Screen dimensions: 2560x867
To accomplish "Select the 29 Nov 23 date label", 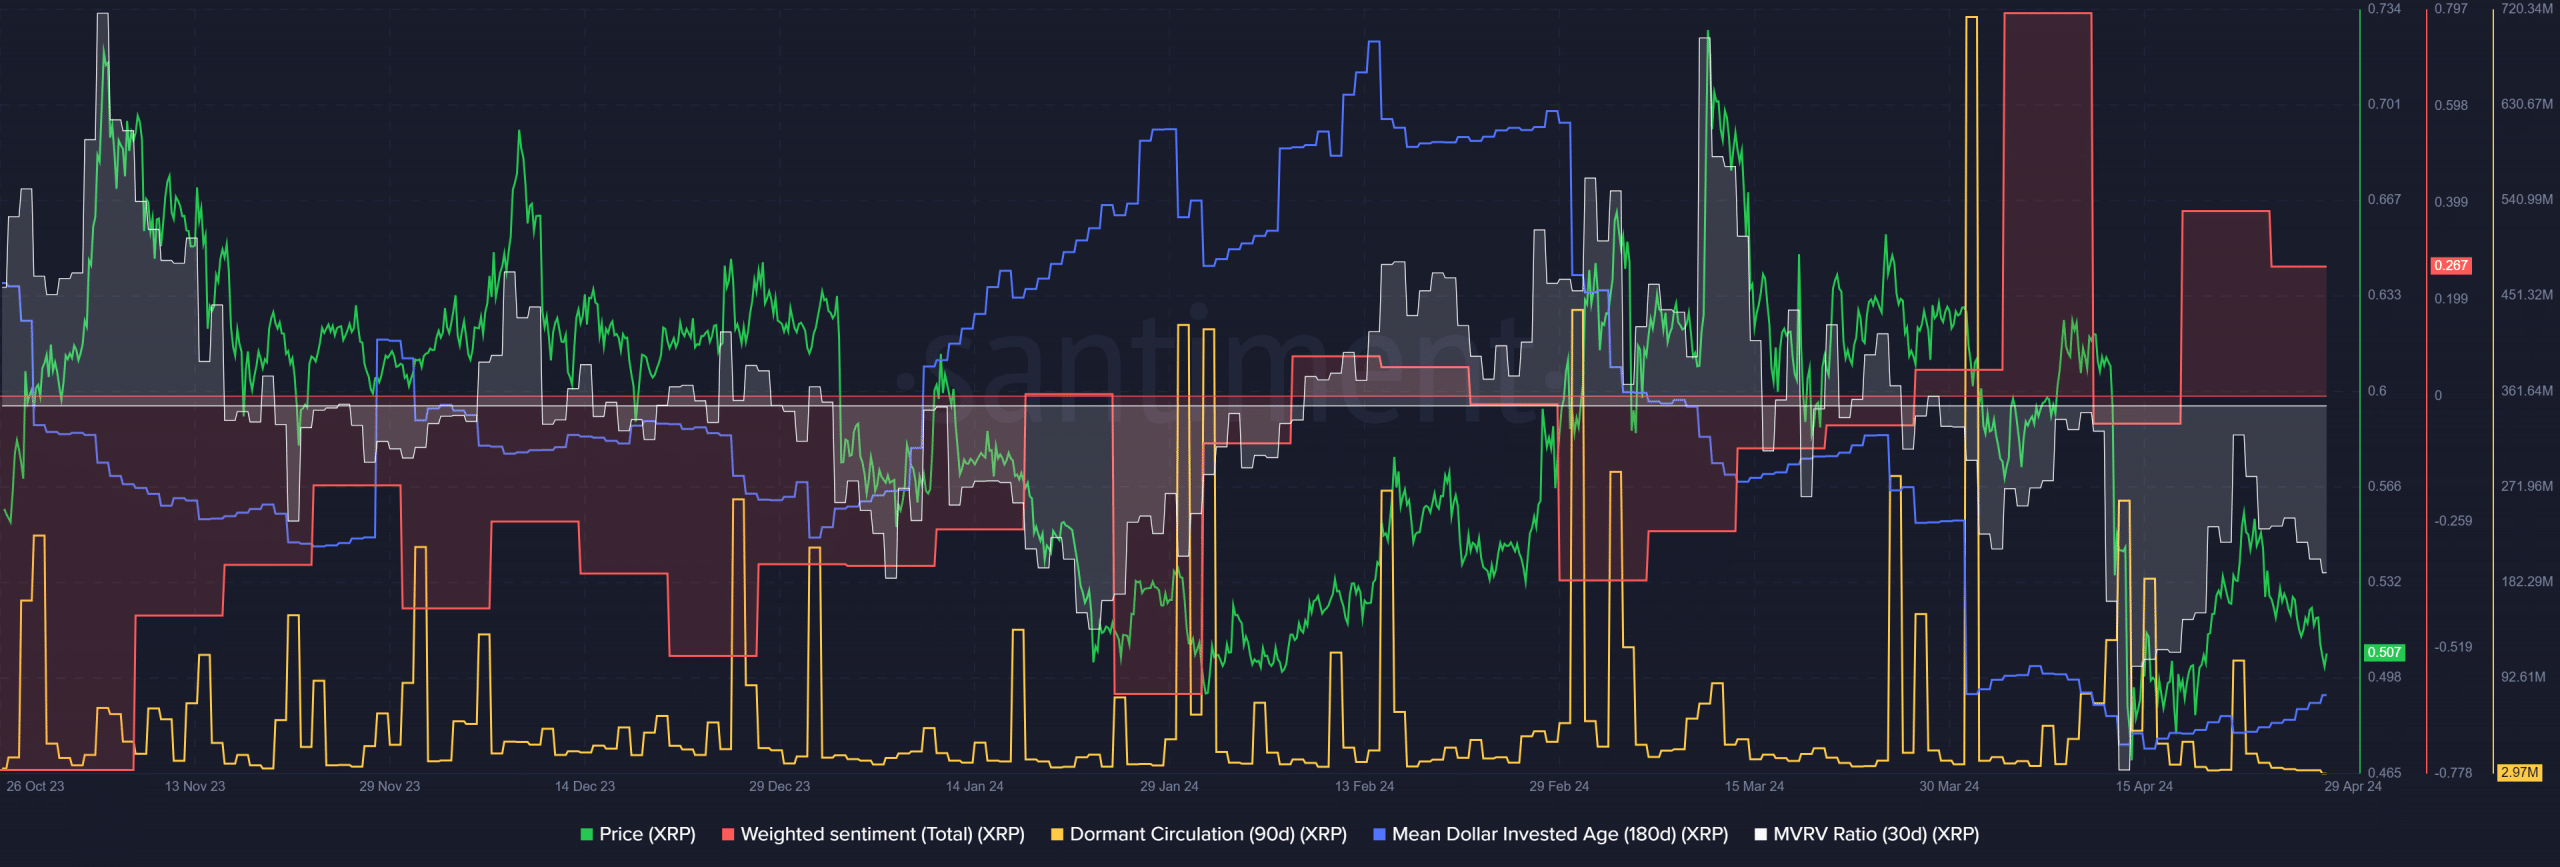I will point(390,786).
